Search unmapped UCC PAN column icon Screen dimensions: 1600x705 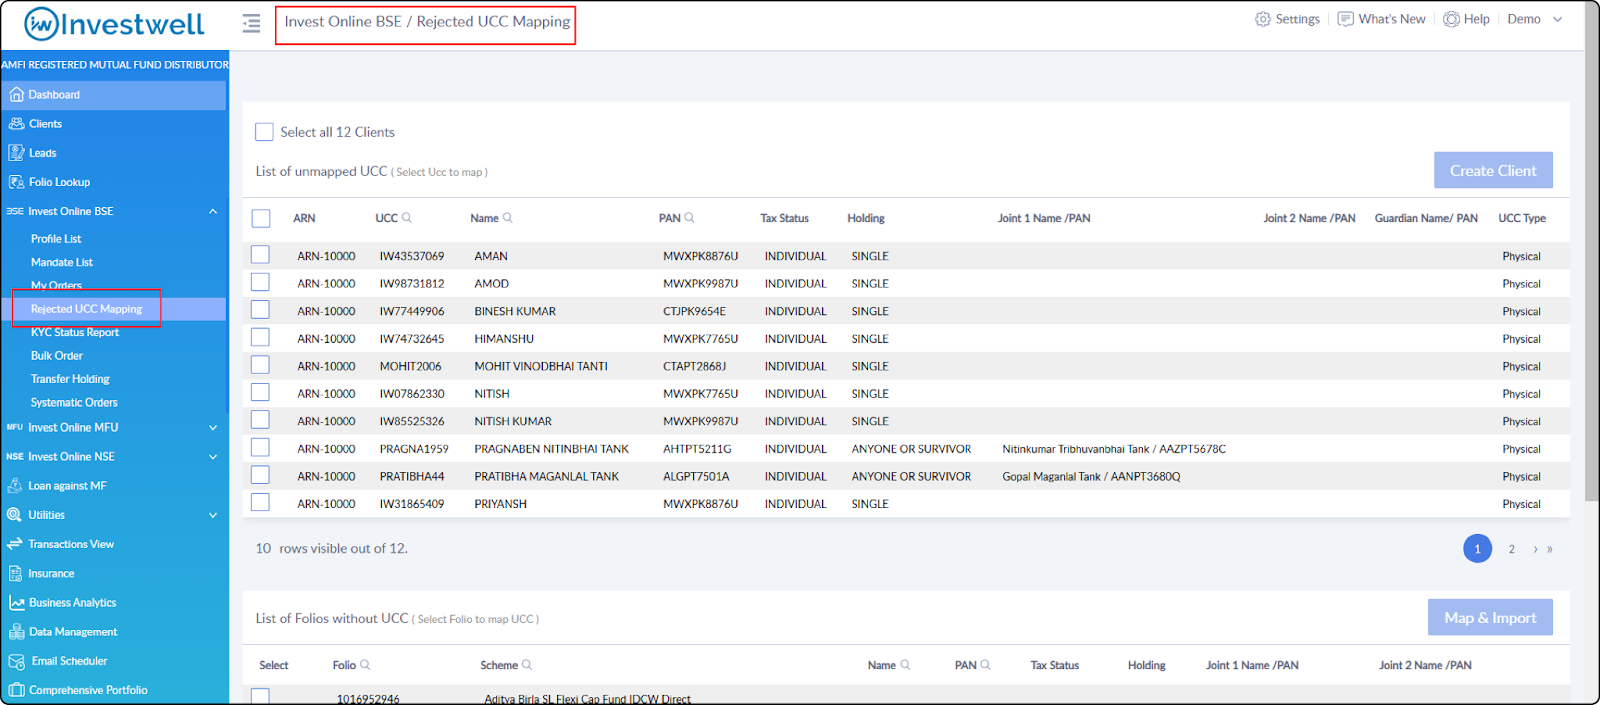pyautogui.click(x=690, y=218)
